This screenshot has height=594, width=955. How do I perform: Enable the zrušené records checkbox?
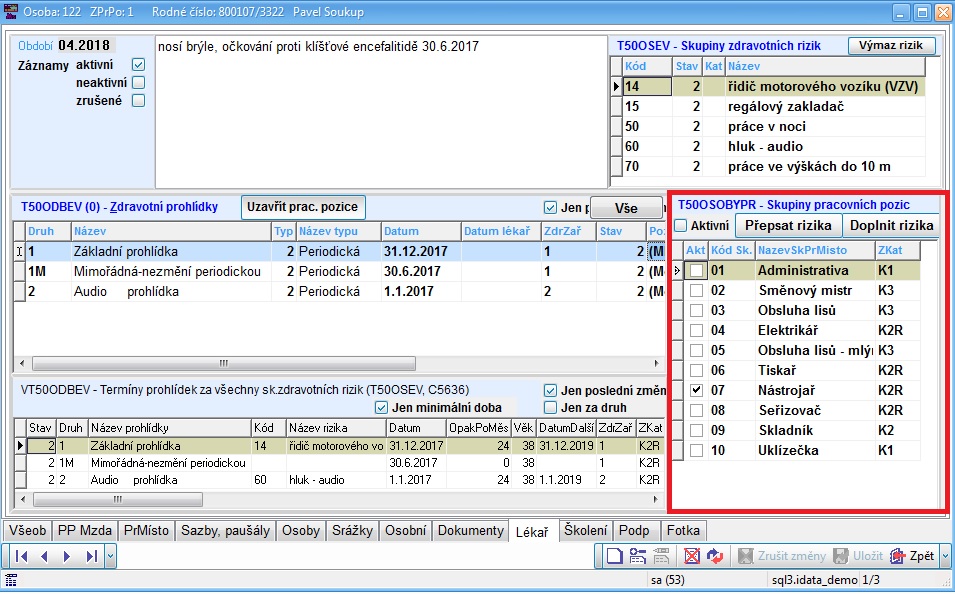tap(139, 100)
